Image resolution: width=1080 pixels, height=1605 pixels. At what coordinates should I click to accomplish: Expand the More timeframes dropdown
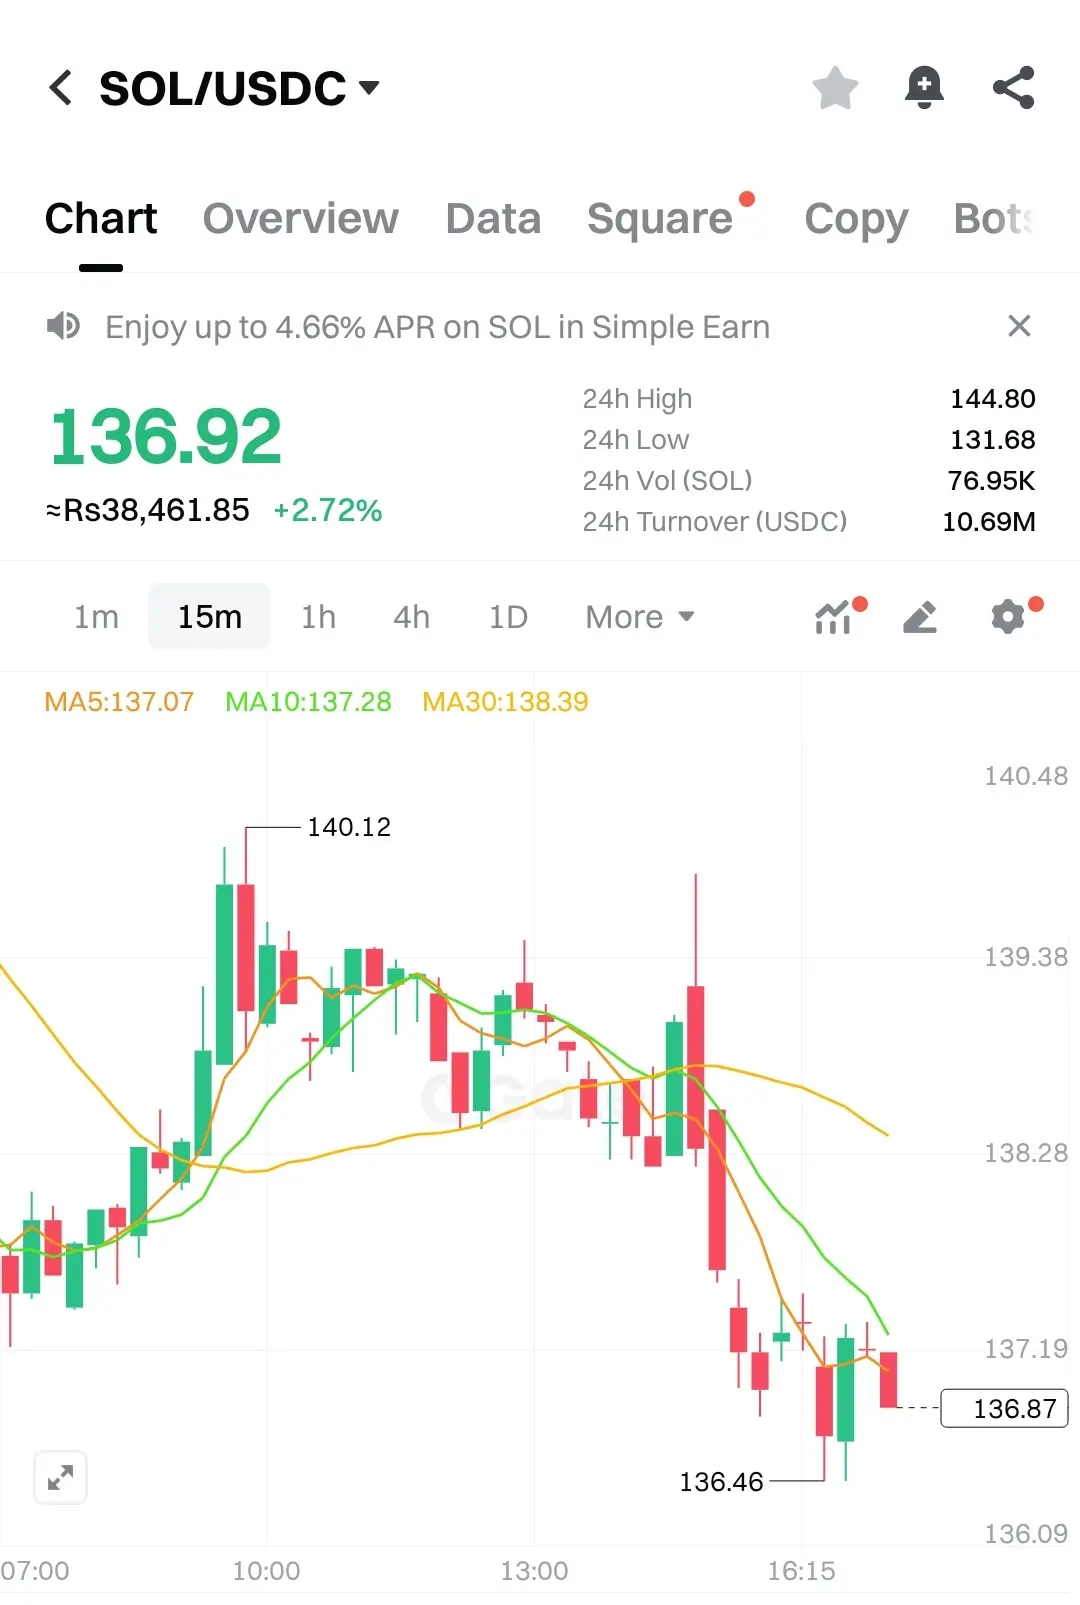click(x=640, y=617)
